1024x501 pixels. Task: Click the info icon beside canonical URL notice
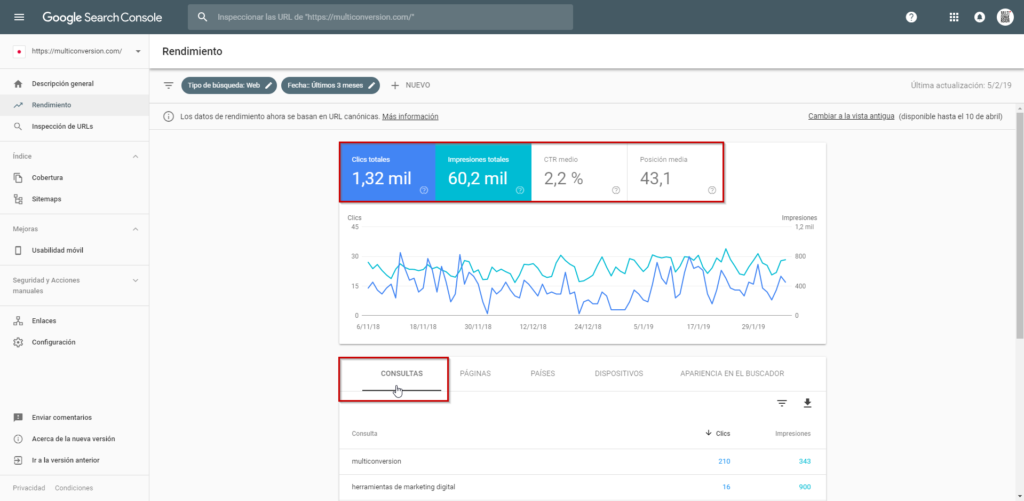pyautogui.click(x=168, y=116)
